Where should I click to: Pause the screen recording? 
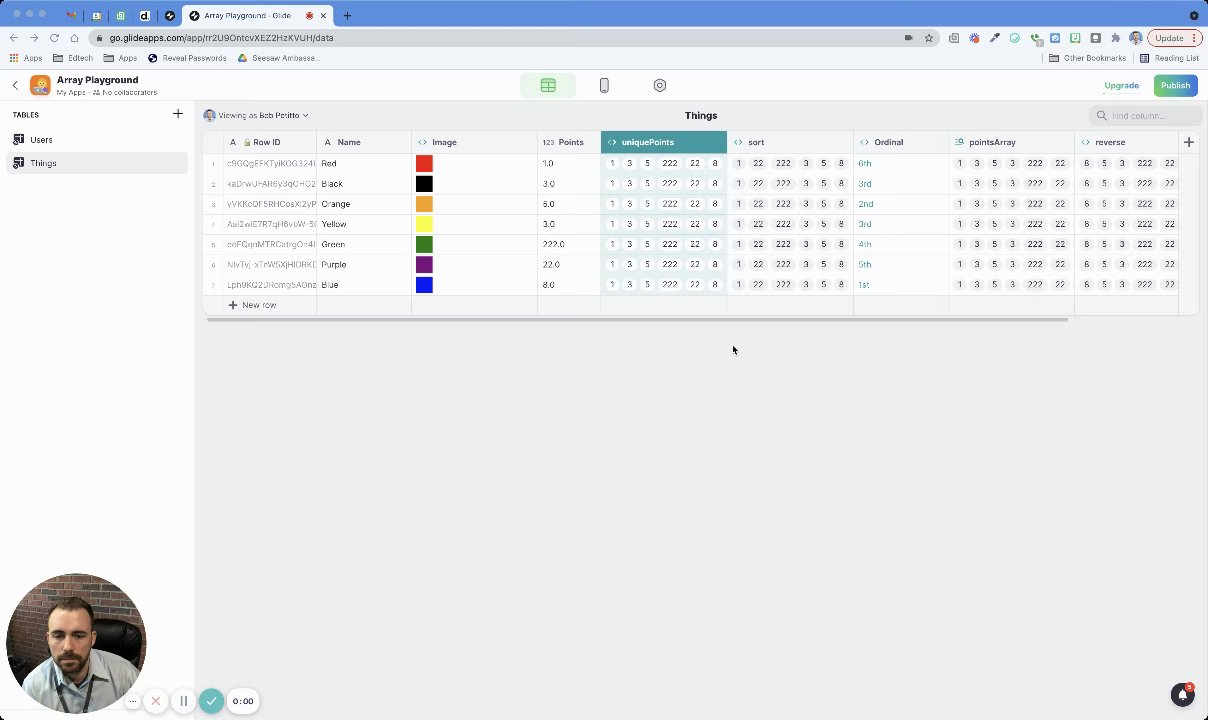click(184, 701)
